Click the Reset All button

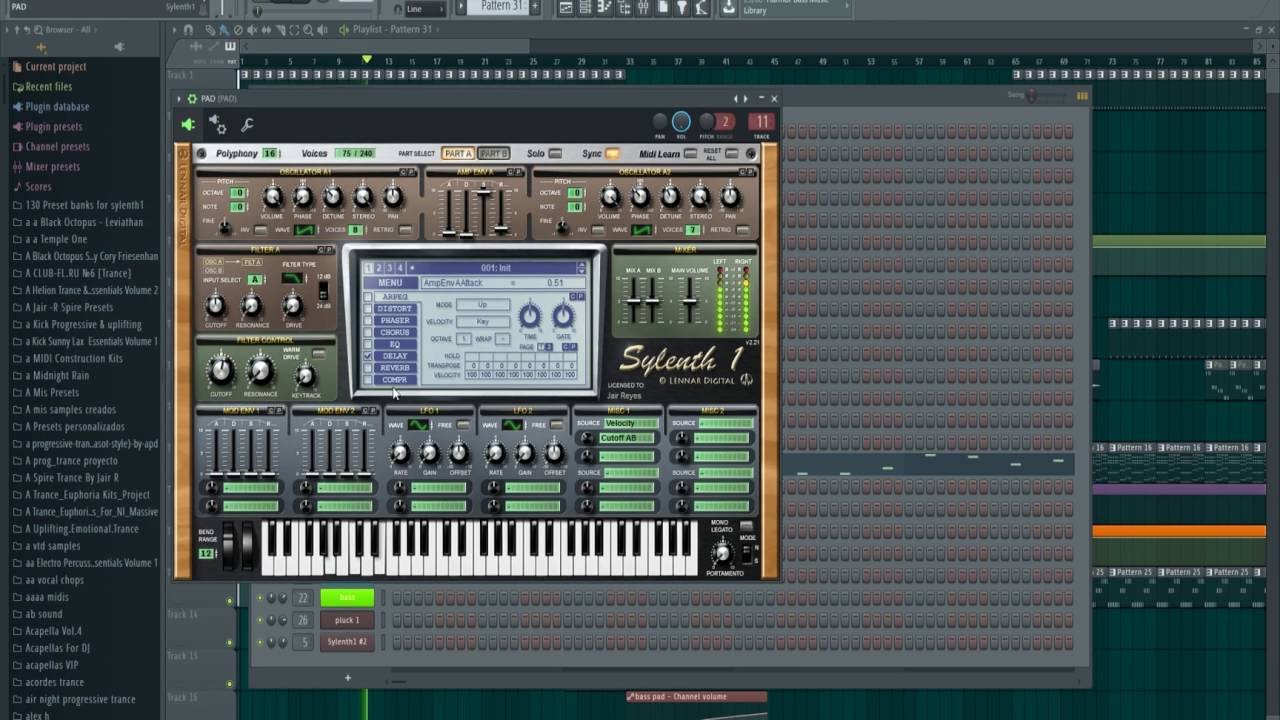[x=731, y=154]
